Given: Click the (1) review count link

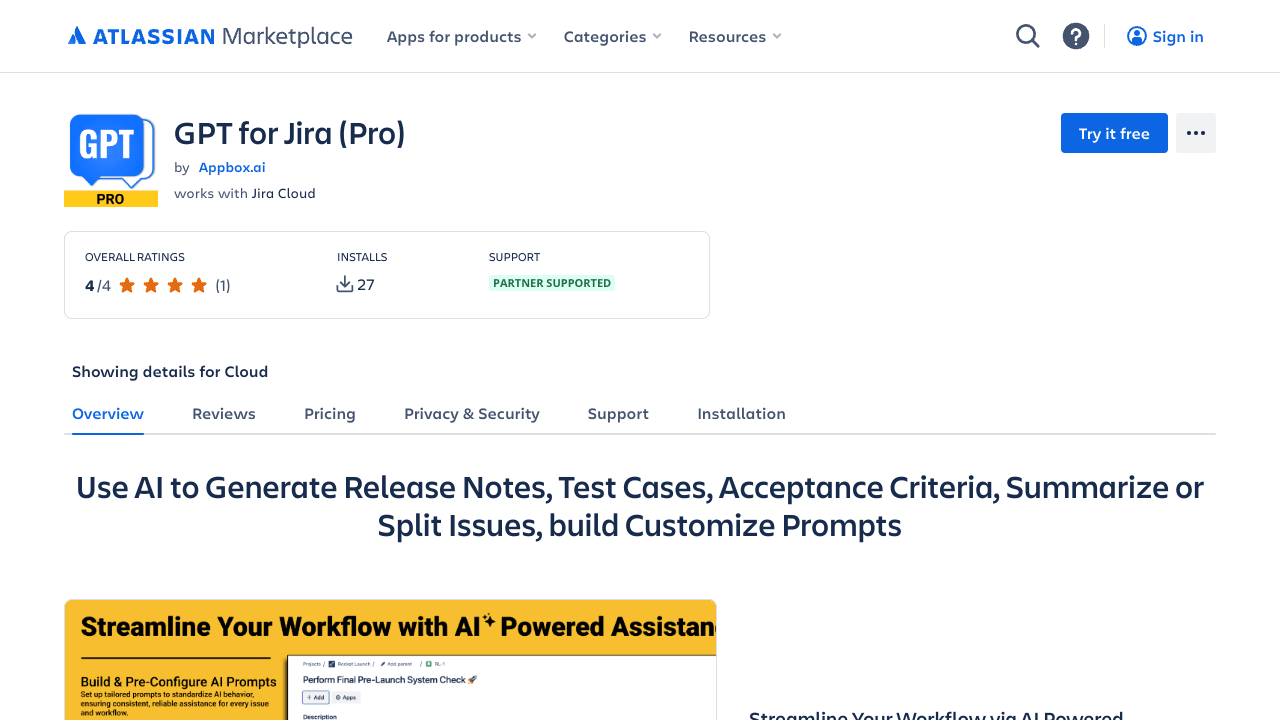Looking at the screenshot, I should [222, 285].
